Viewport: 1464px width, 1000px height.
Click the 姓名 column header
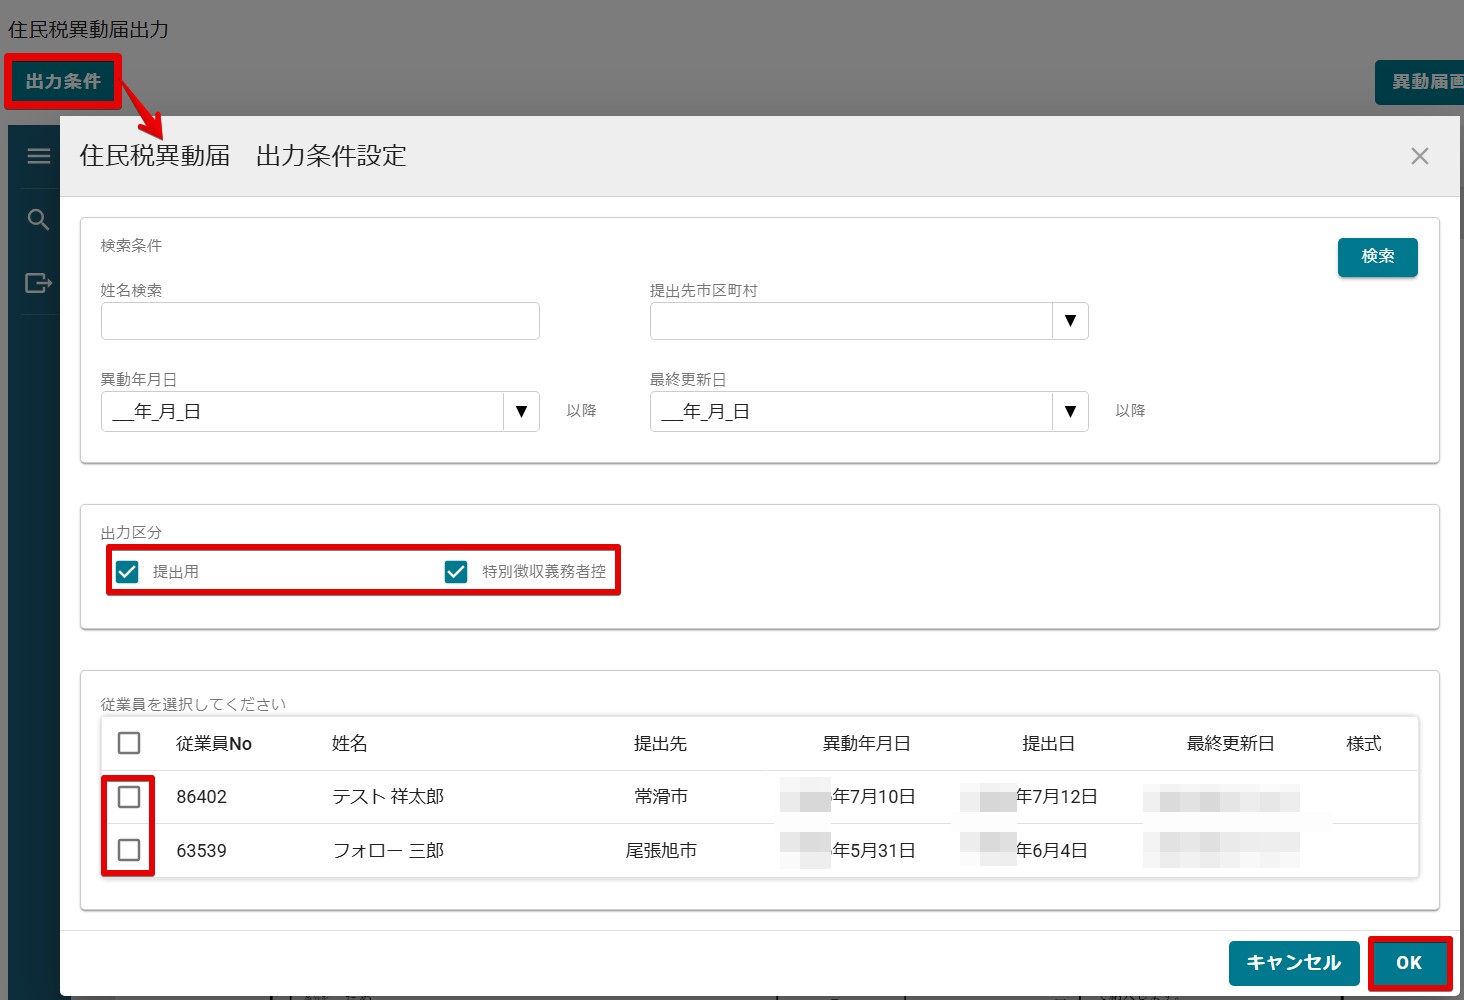350,743
